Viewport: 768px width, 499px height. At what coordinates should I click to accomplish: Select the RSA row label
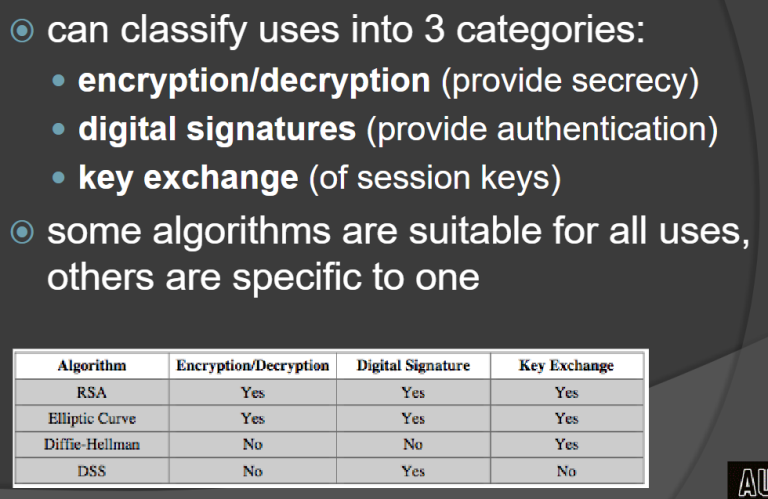92,393
